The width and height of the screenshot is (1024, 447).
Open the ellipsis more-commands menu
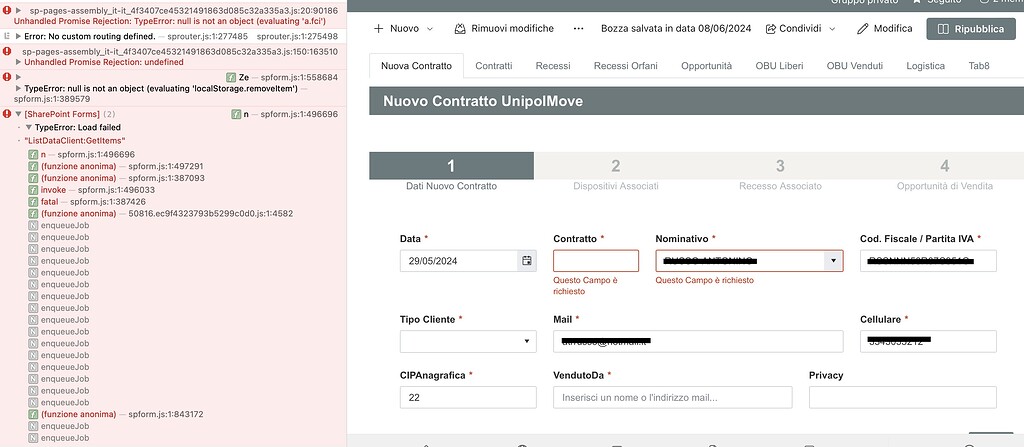pos(578,29)
